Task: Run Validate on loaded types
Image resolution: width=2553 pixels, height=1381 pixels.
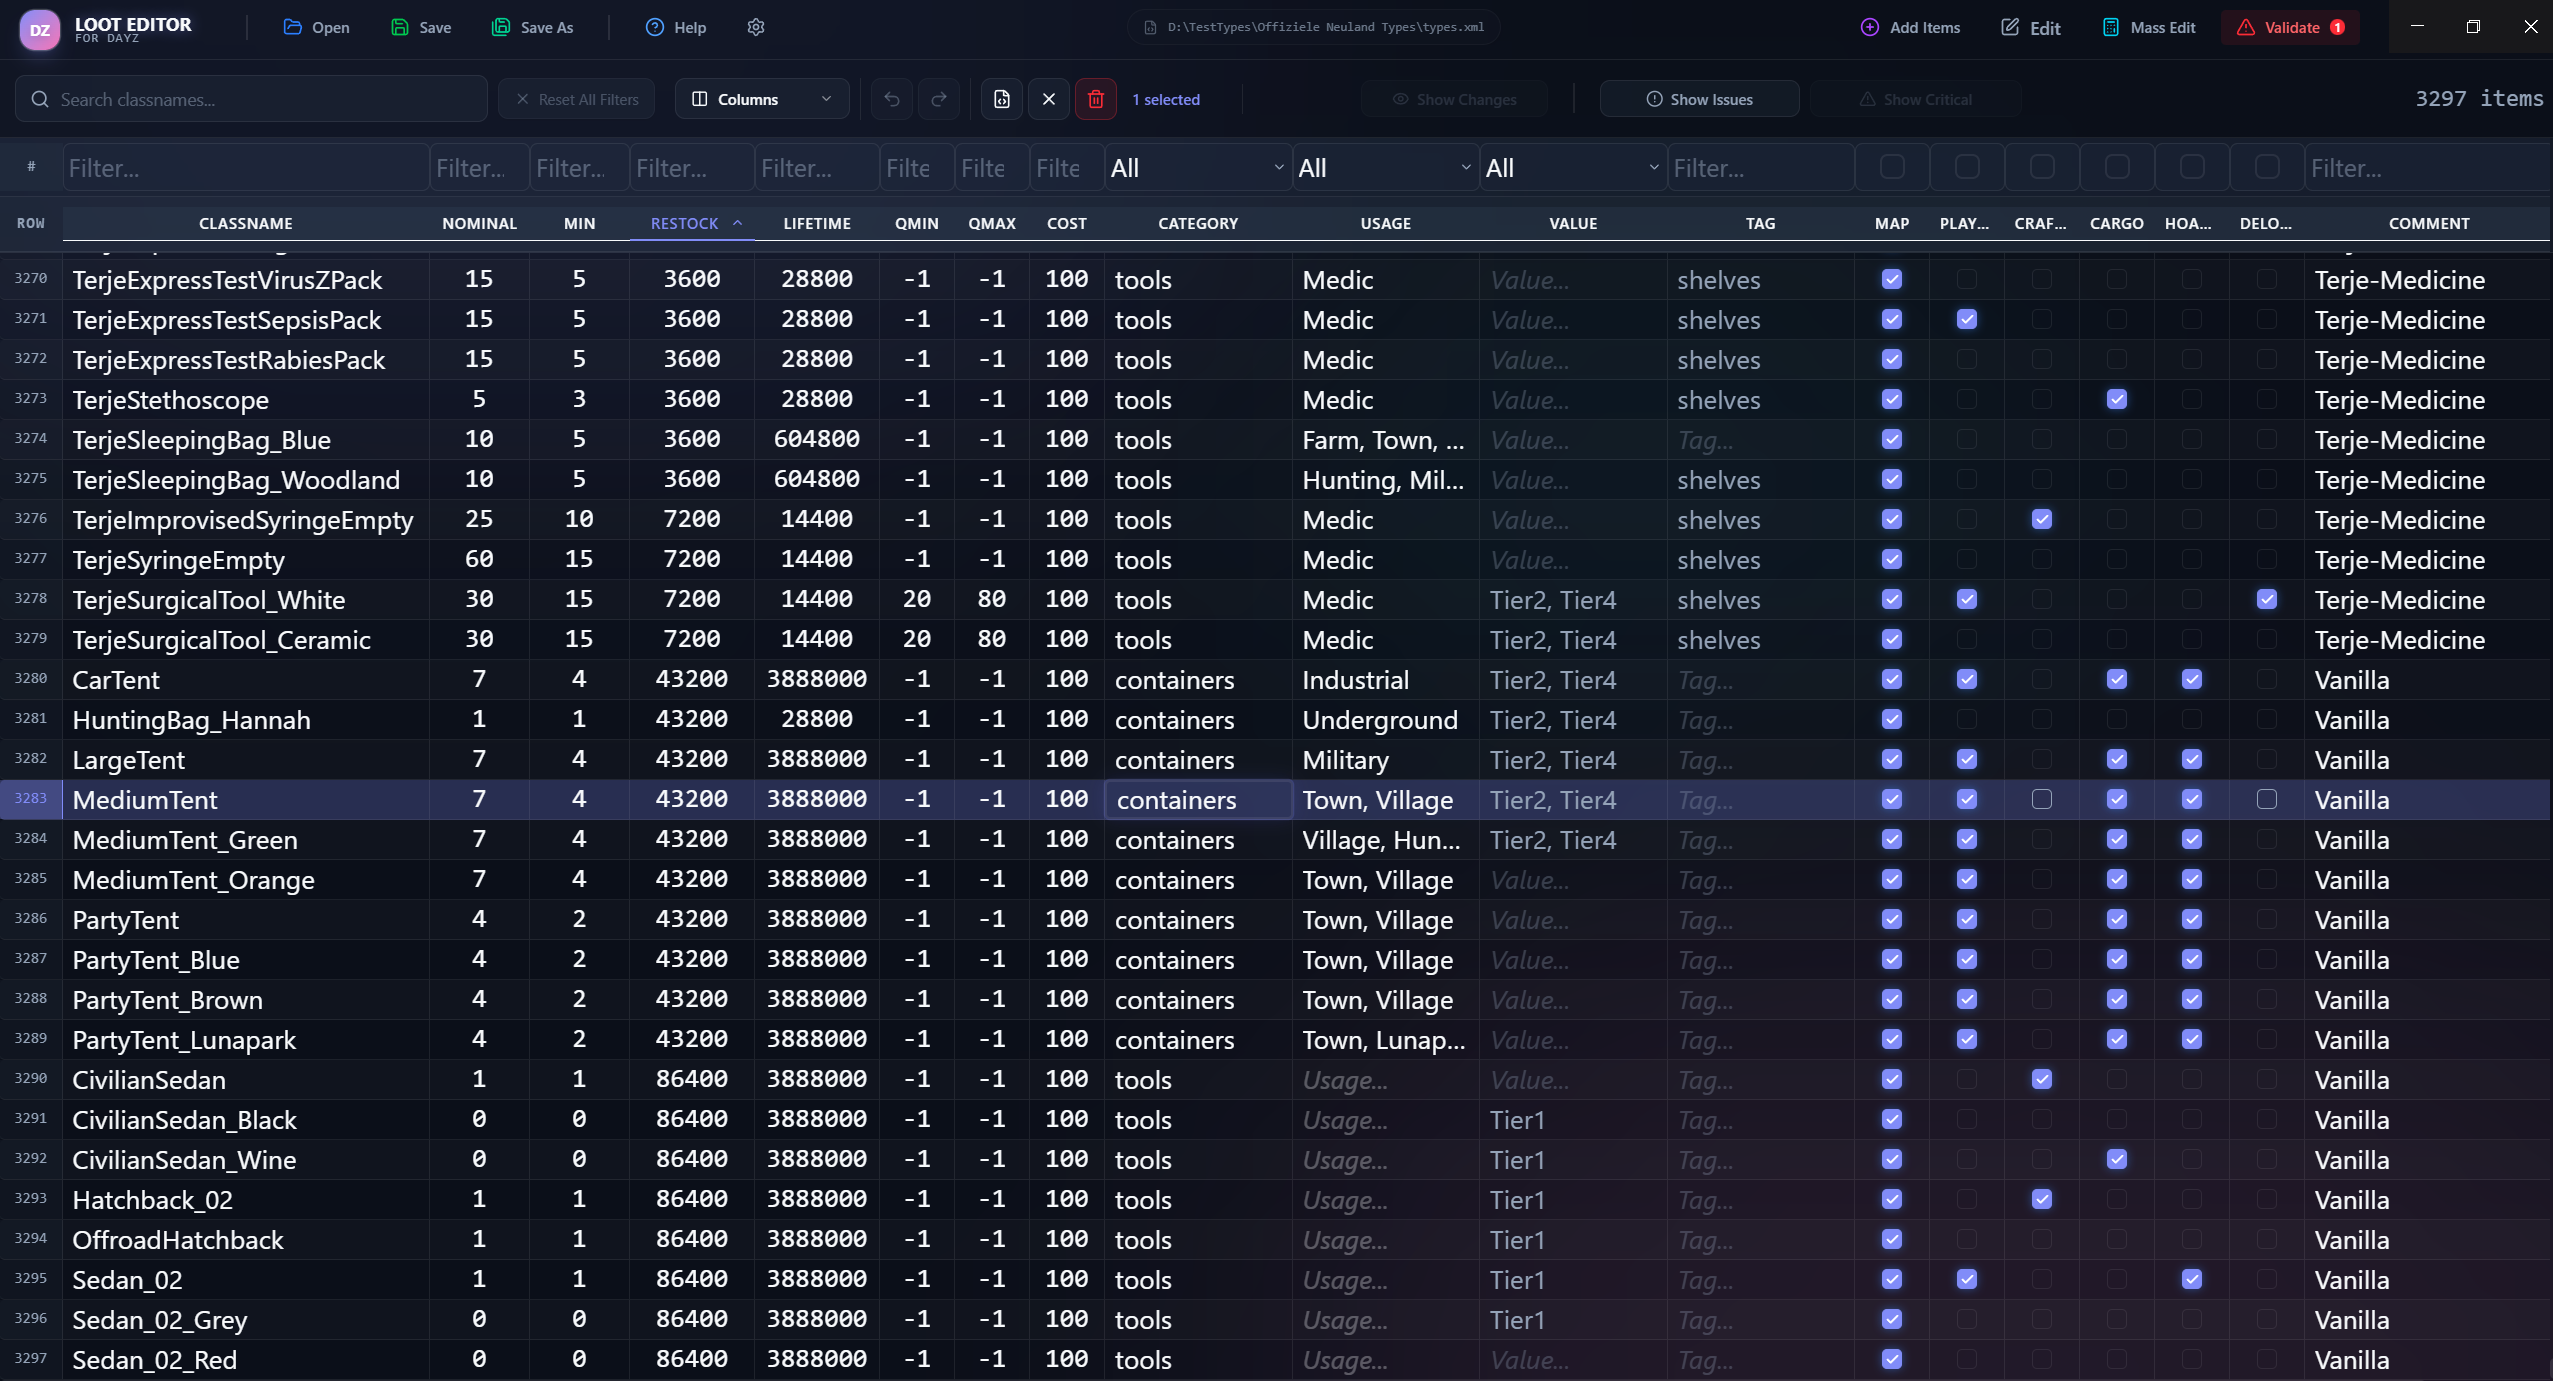Action: tap(2290, 27)
